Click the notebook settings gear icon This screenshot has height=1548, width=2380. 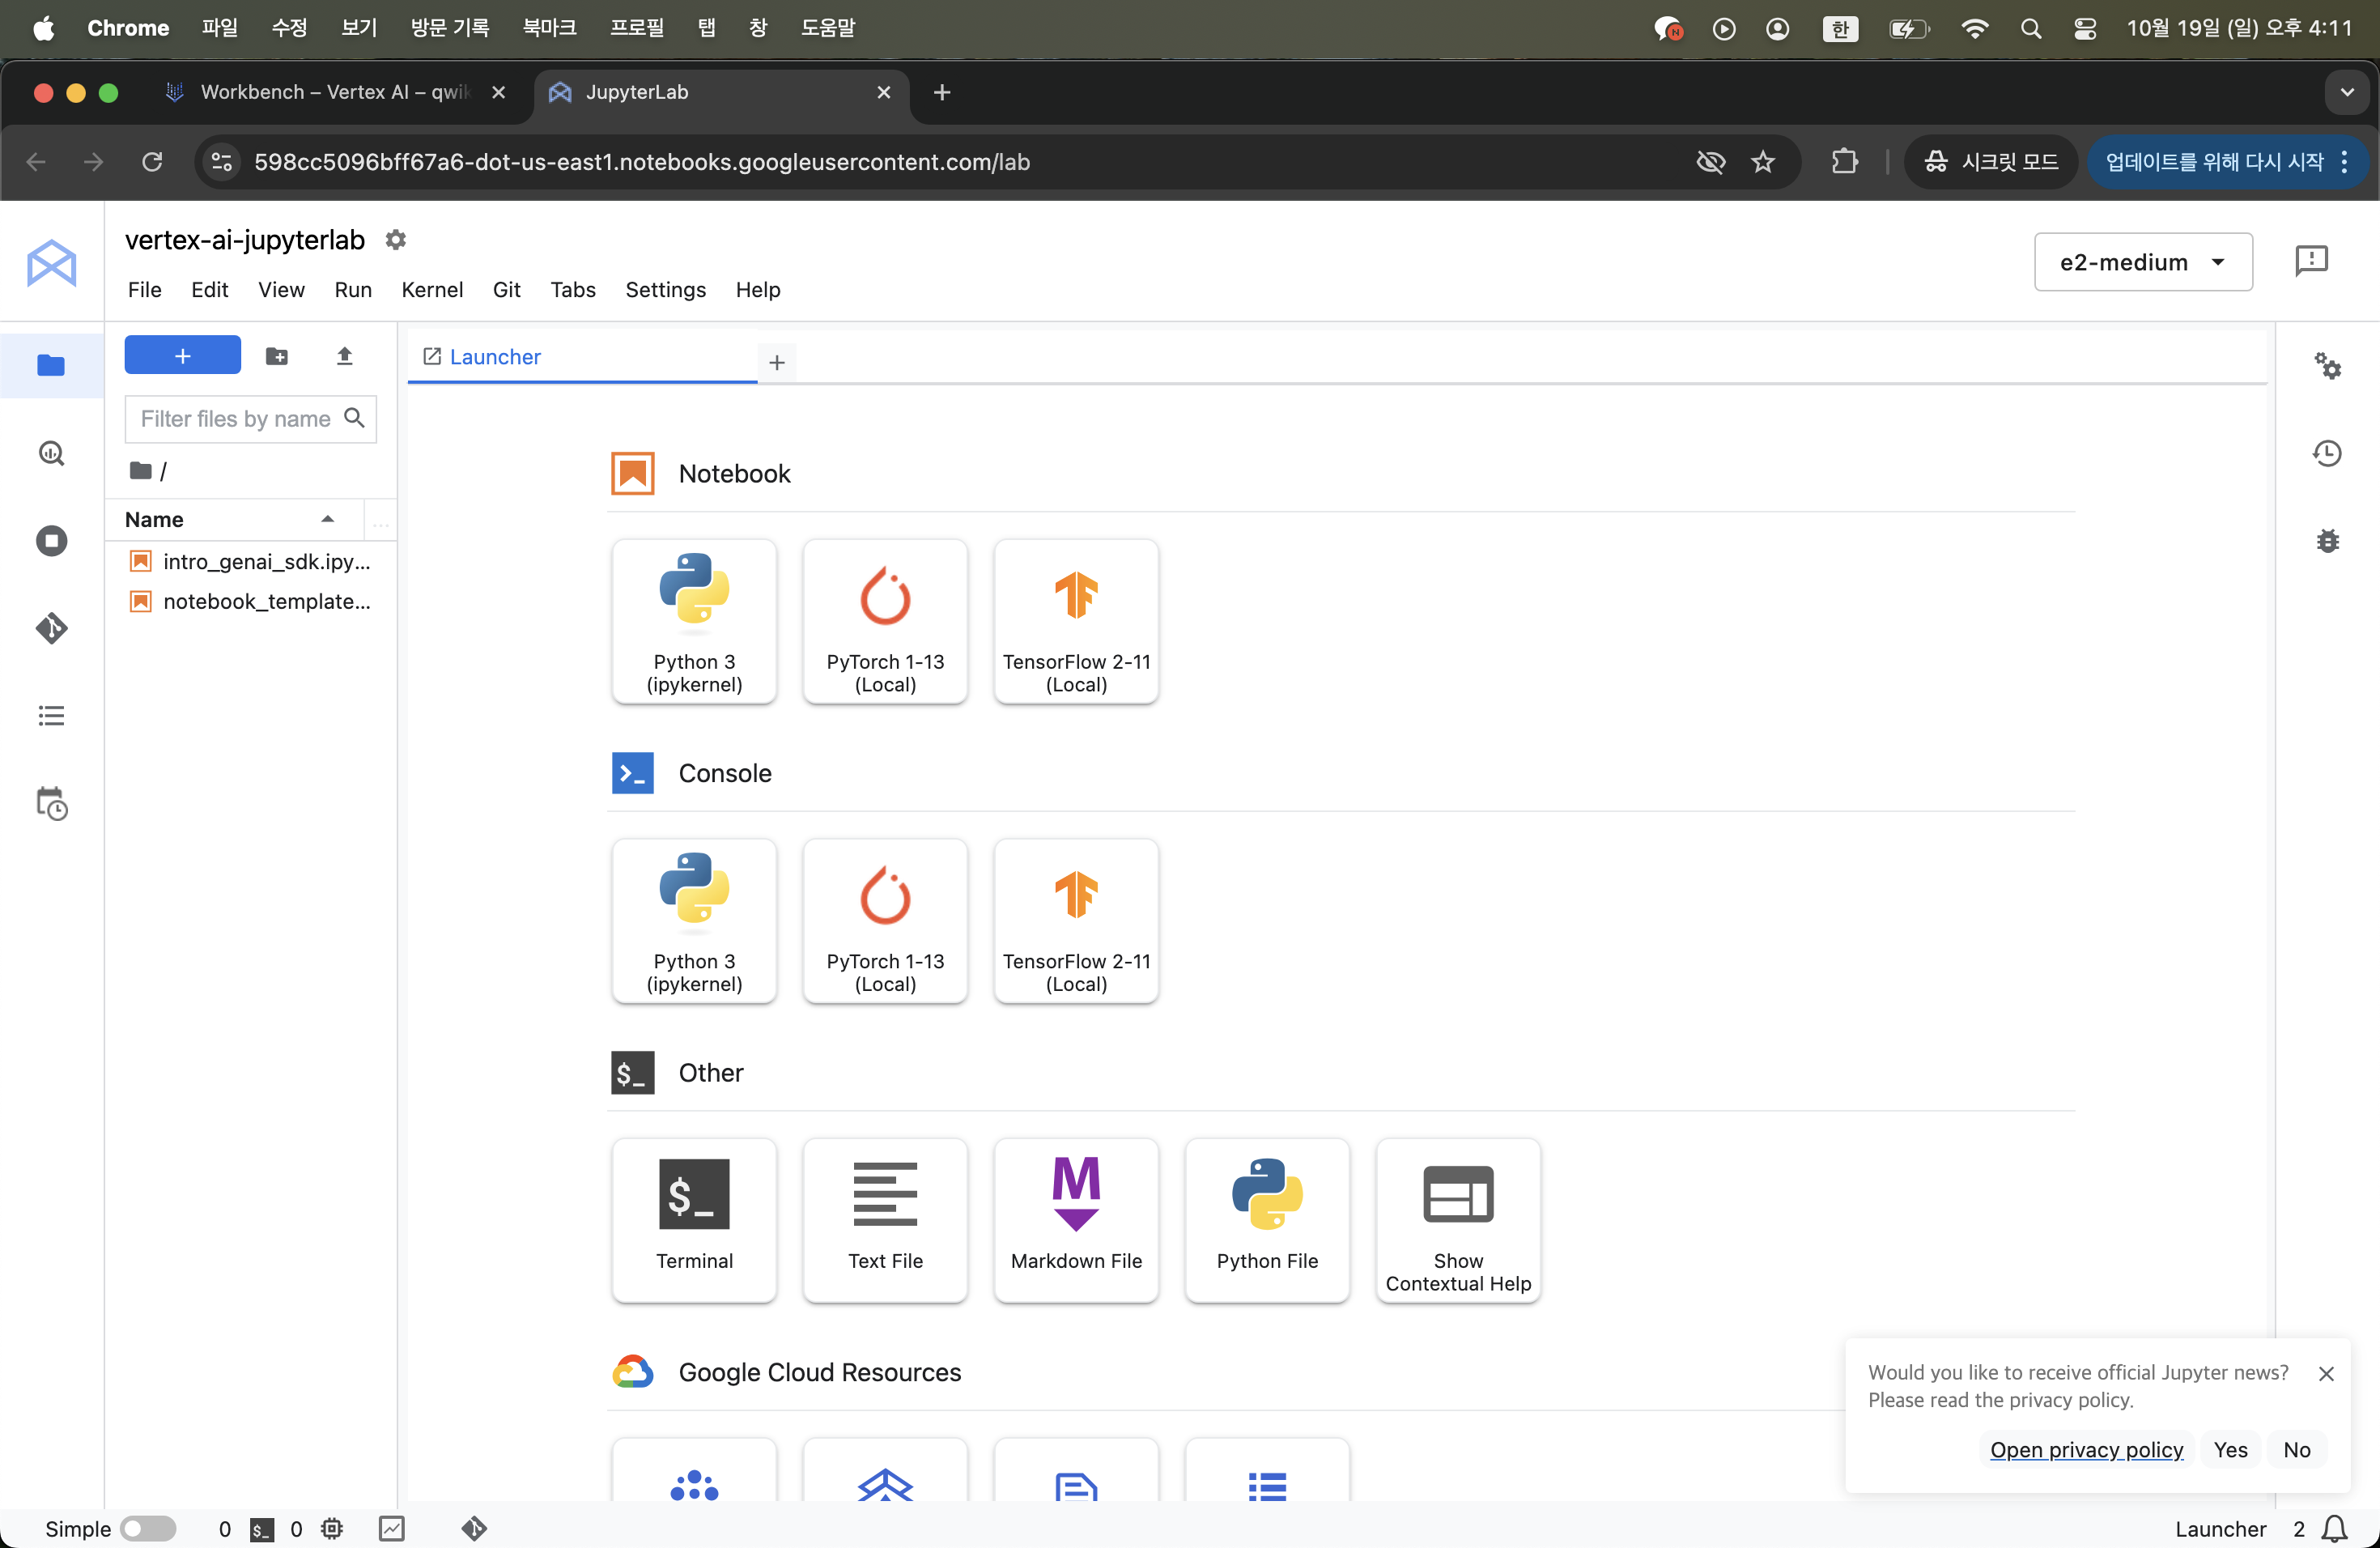(396, 240)
